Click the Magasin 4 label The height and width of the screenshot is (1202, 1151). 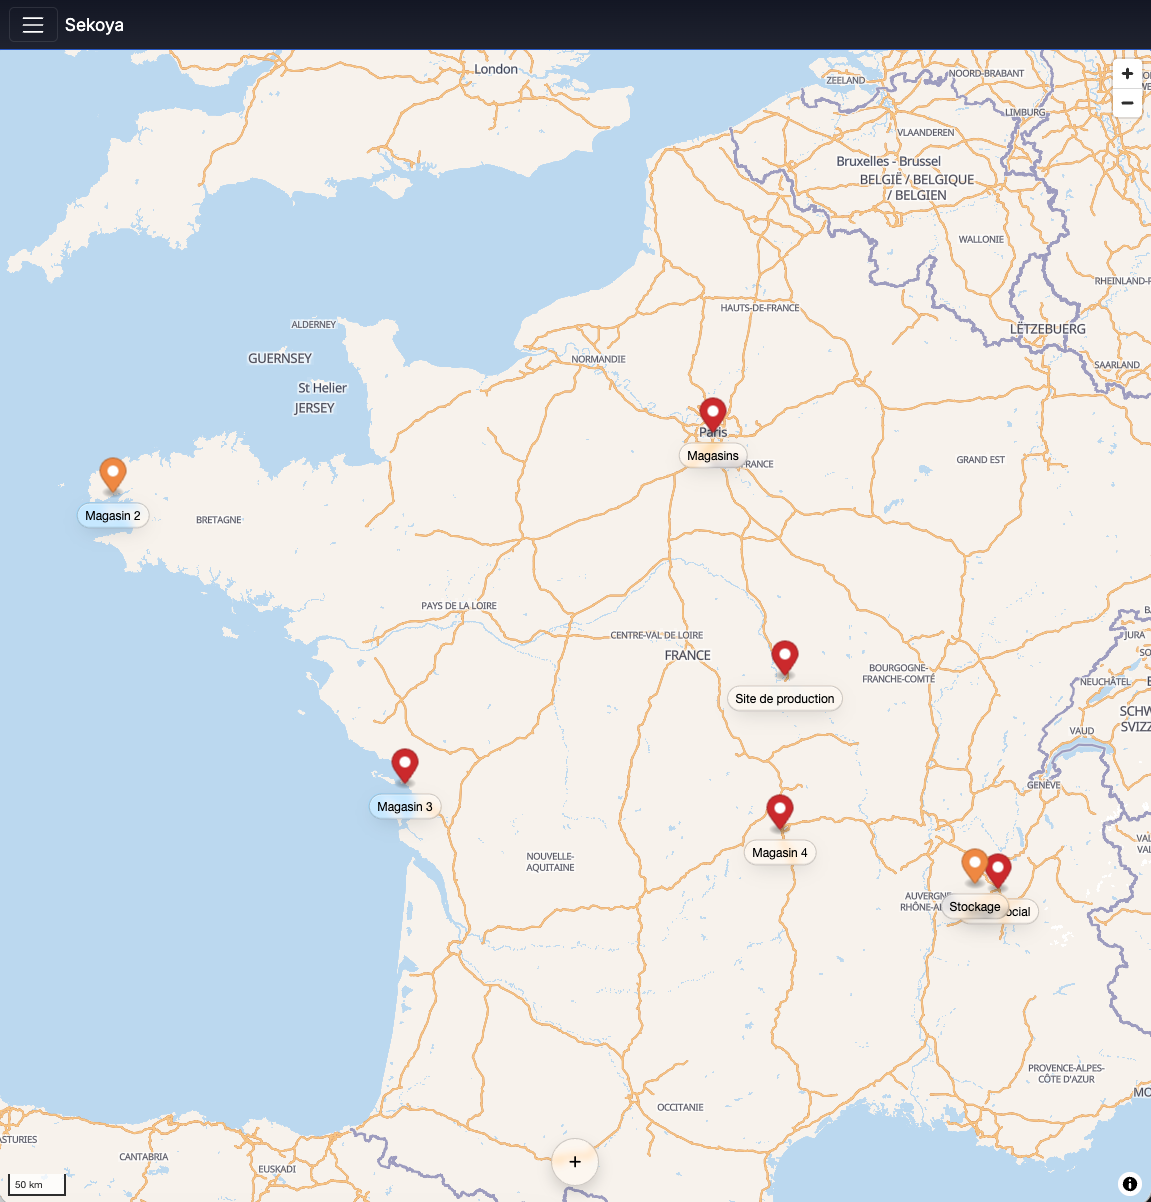click(780, 853)
